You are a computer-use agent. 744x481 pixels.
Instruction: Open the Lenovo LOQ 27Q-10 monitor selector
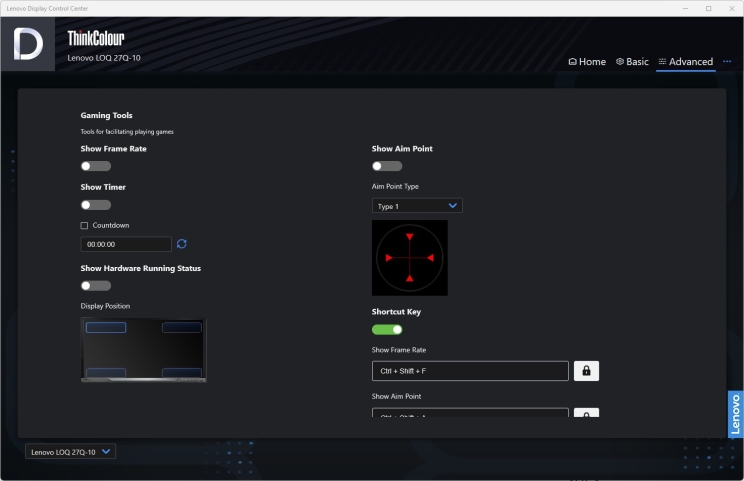(70, 452)
